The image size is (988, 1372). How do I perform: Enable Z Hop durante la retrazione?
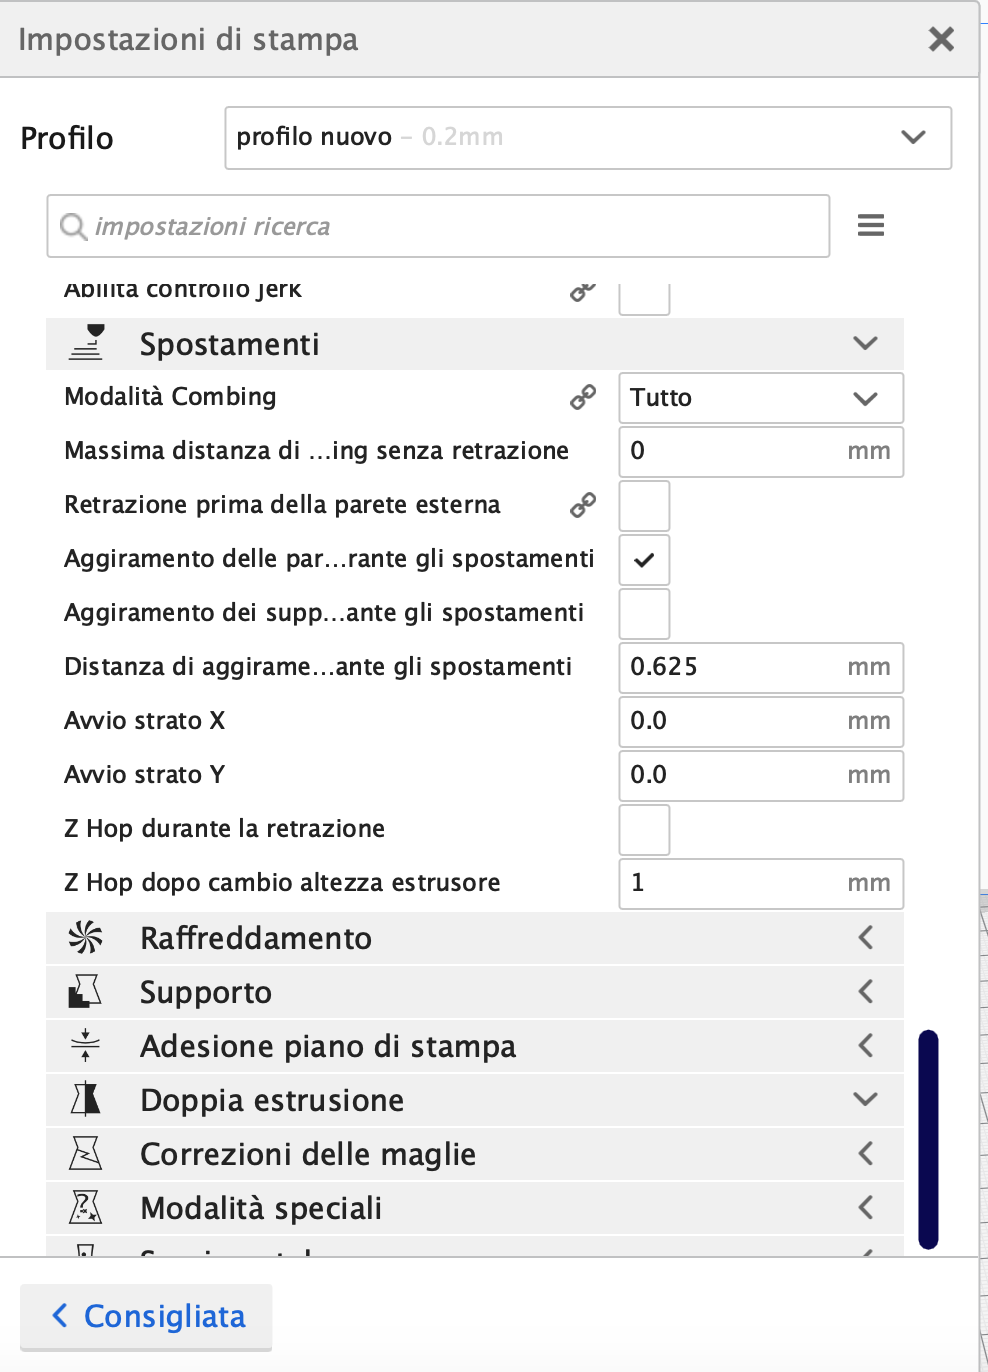coord(644,830)
